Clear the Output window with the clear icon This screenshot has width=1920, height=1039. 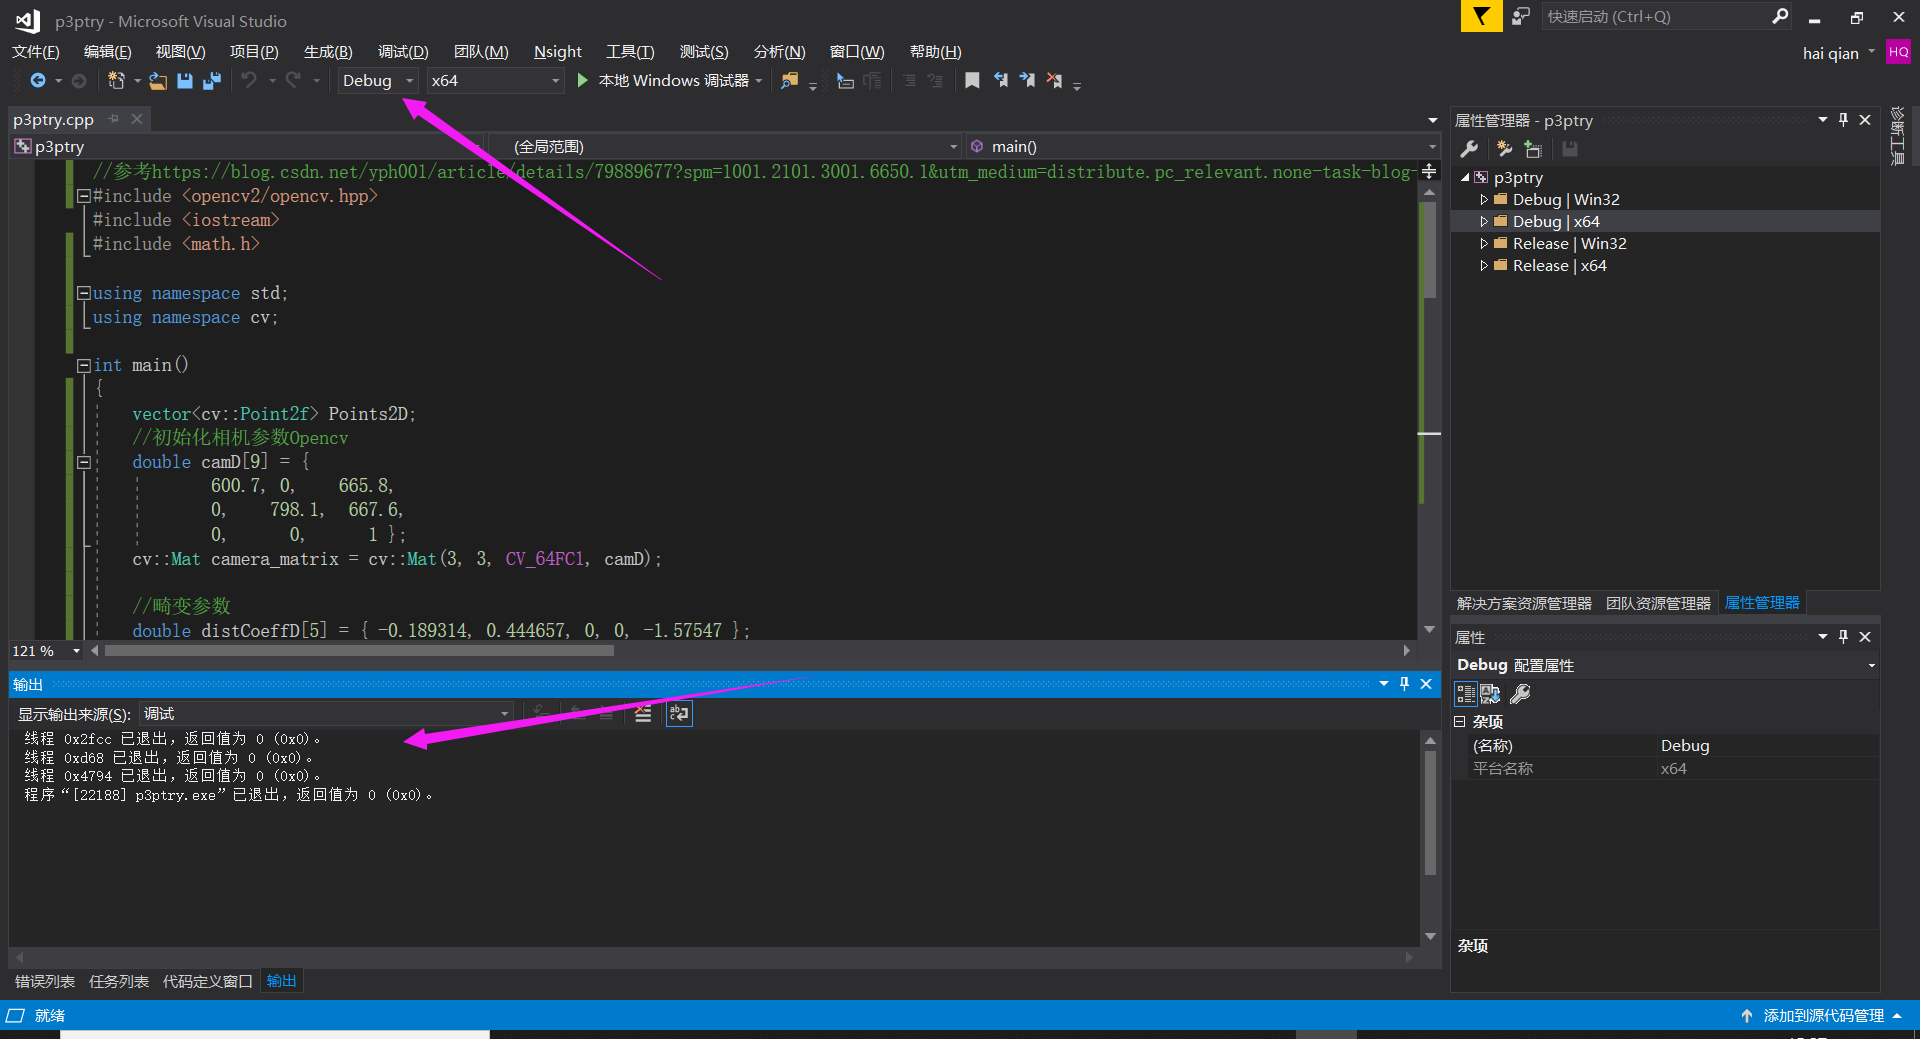pyautogui.click(x=643, y=714)
